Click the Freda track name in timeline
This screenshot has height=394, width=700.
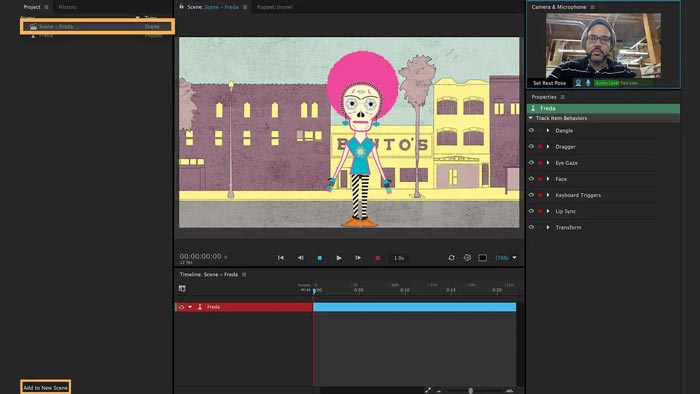coord(213,307)
